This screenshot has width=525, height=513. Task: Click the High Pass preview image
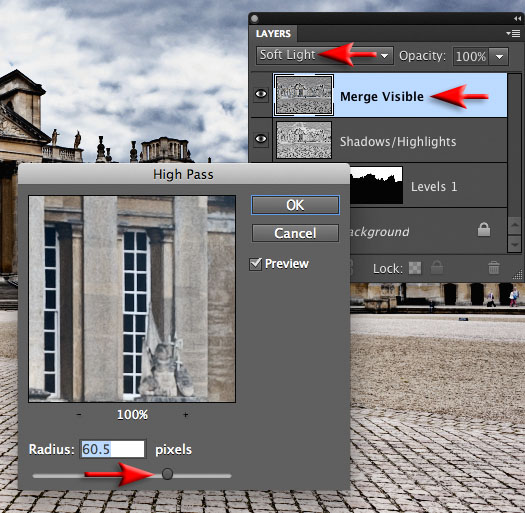point(132,299)
